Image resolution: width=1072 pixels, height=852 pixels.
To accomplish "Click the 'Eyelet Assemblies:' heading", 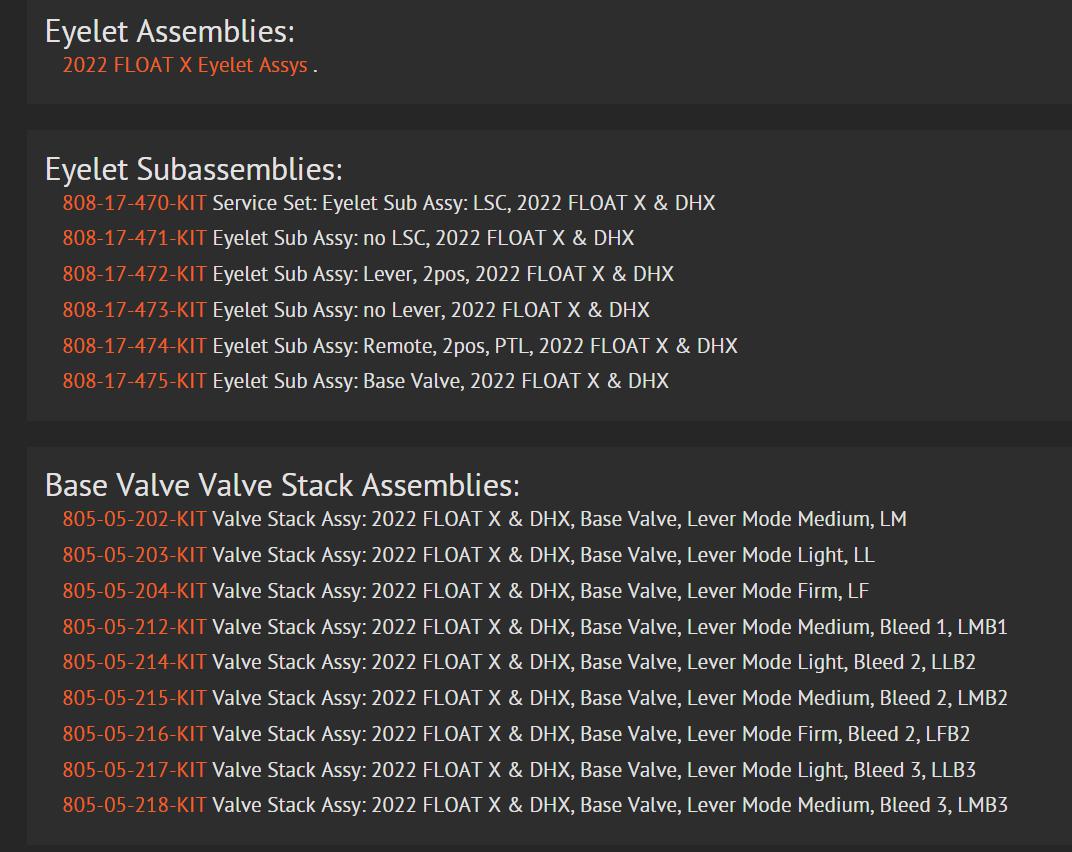I will 170,31.
